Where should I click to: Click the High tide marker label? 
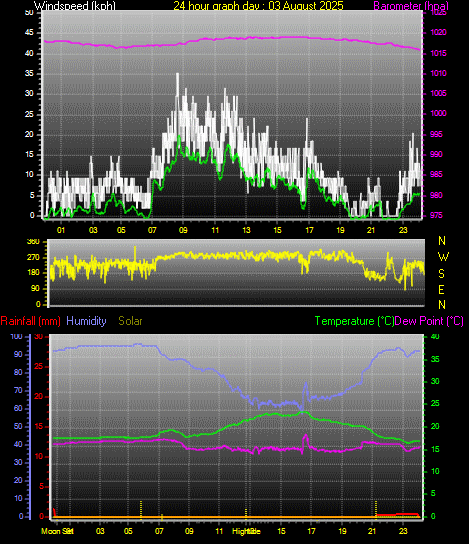(x=246, y=531)
